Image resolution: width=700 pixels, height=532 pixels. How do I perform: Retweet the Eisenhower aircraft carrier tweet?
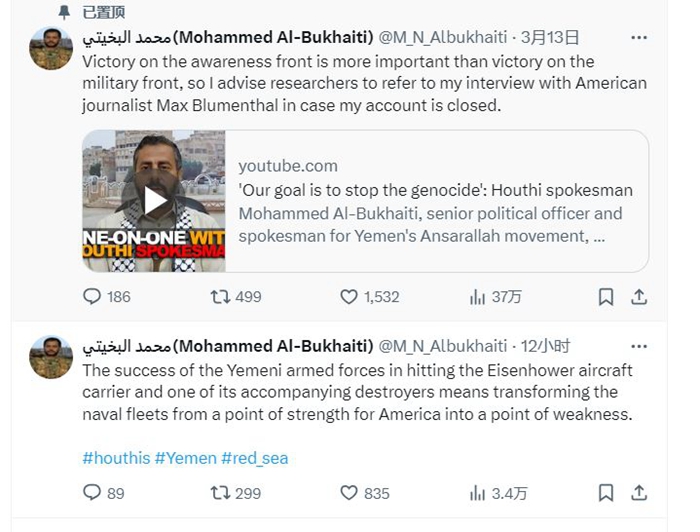point(221,493)
